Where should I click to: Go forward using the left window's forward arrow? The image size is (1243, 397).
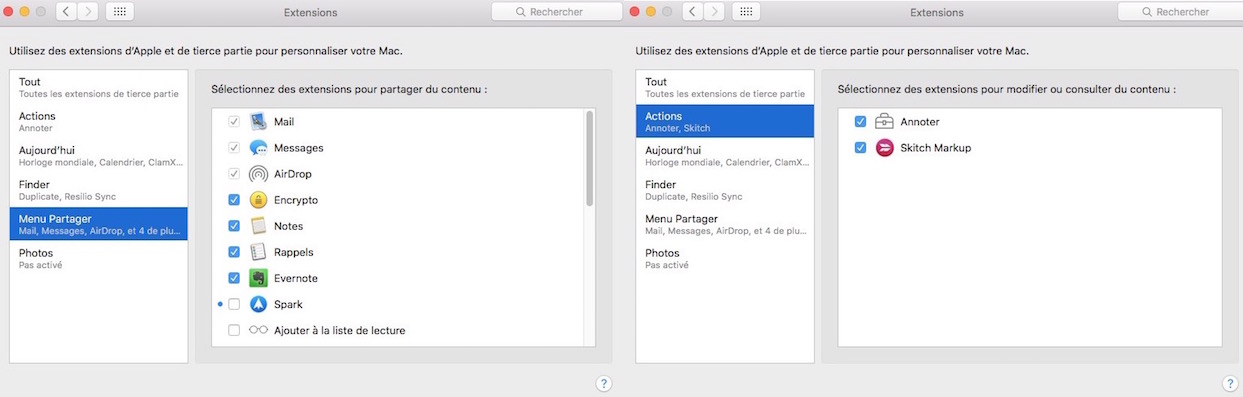pyautogui.click(x=88, y=12)
